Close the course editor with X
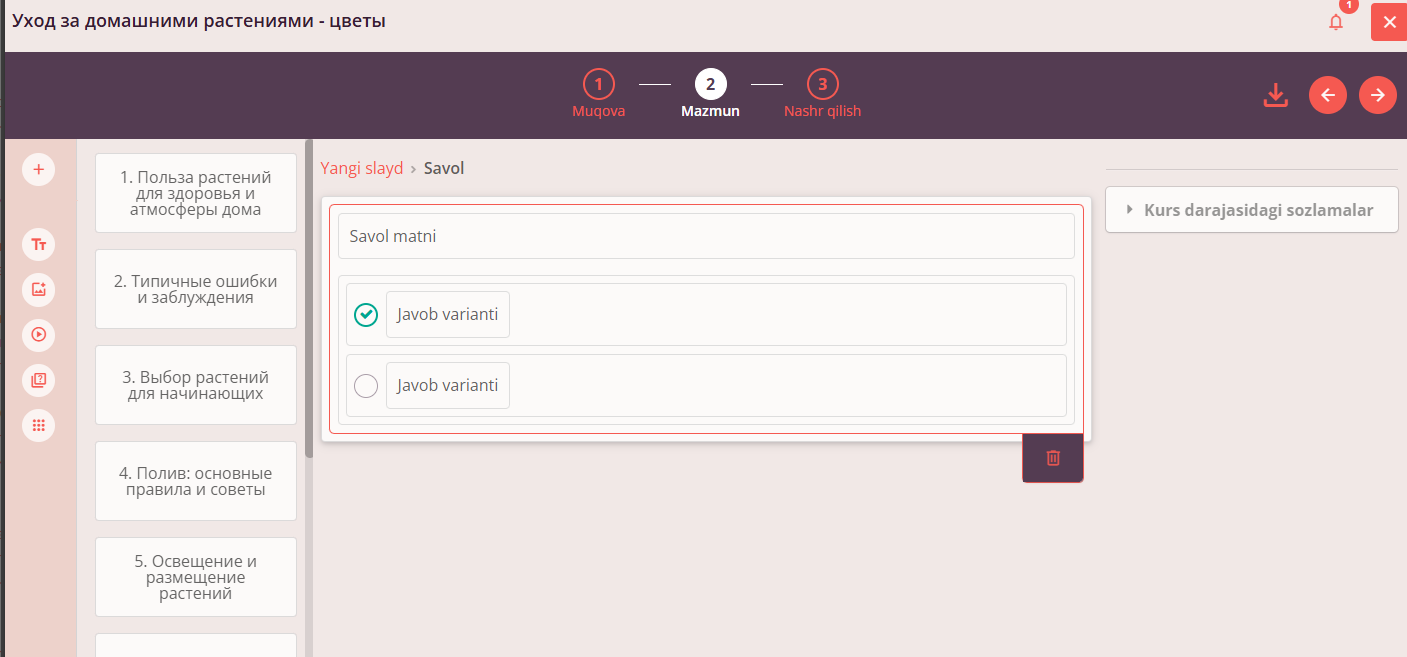This screenshot has width=1407, height=657. click(1389, 22)
